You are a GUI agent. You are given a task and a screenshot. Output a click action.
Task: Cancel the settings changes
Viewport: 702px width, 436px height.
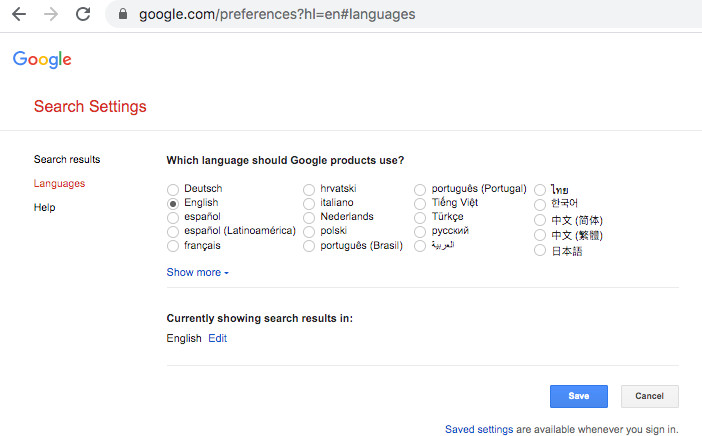649,396
